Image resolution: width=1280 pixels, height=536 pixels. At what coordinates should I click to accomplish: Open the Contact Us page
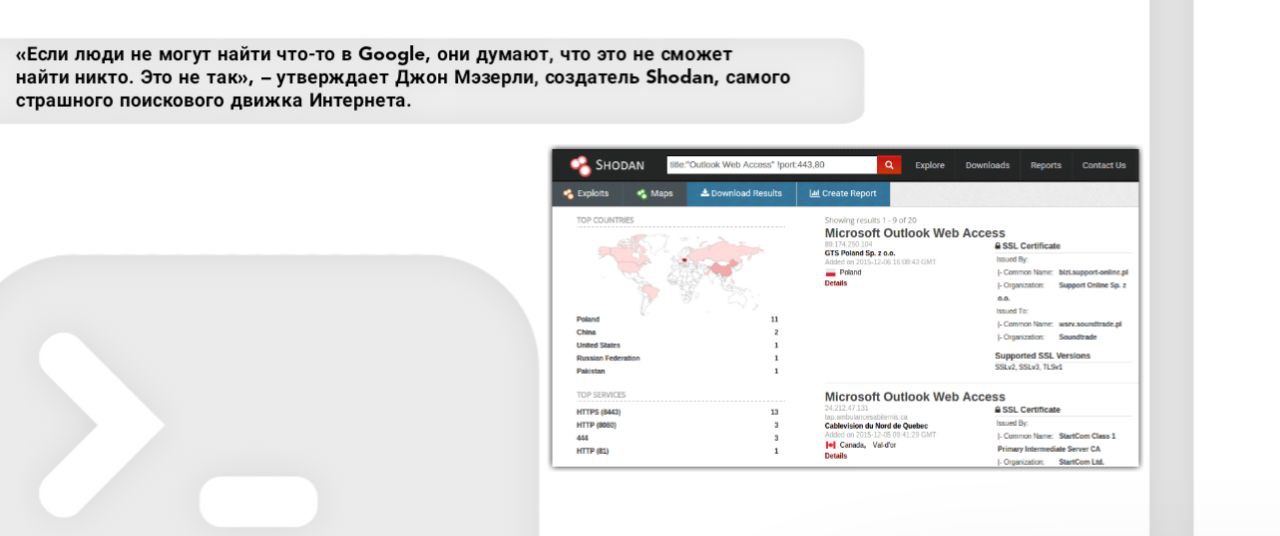1104,165
